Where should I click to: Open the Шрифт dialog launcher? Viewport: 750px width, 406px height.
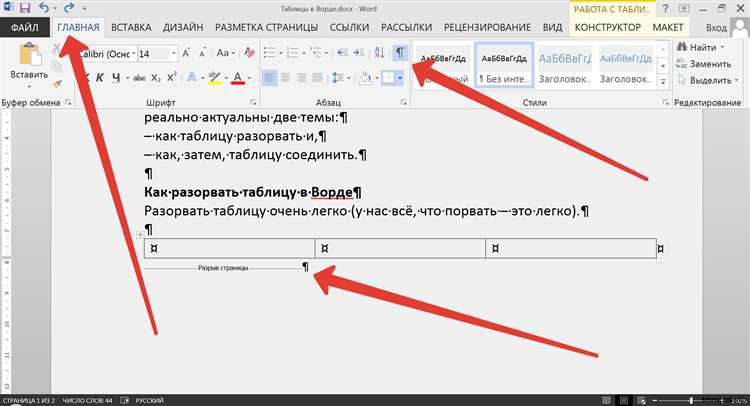(x=253, y=102)
